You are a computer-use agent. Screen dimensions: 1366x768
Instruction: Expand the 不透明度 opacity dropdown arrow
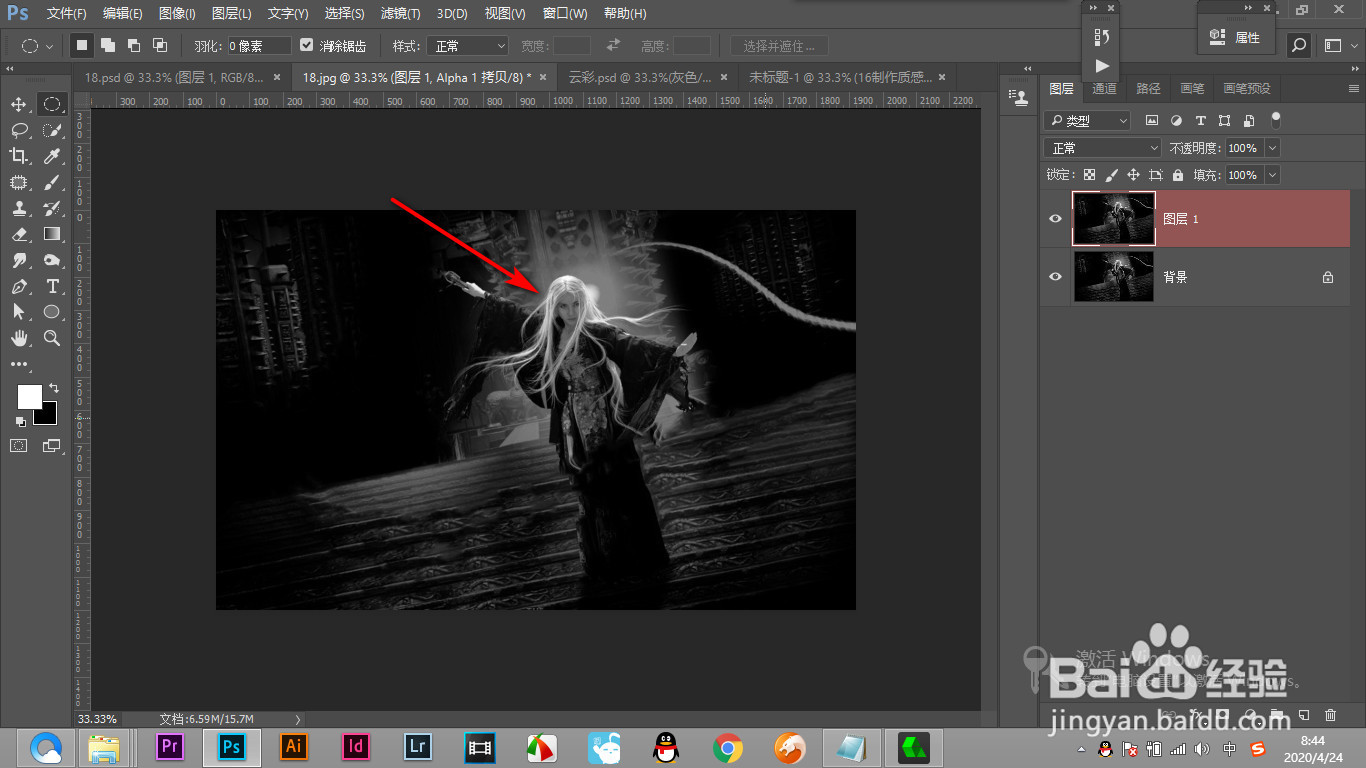[1272, 148]
